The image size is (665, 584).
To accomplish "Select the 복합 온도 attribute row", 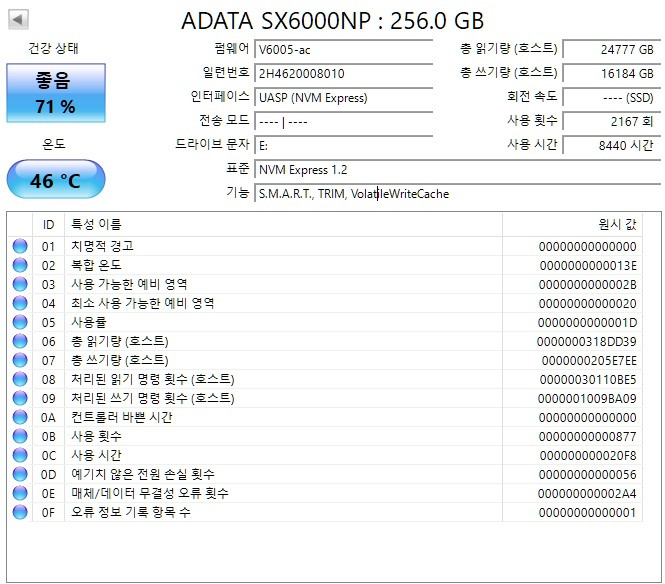I will tap(325, 265).
